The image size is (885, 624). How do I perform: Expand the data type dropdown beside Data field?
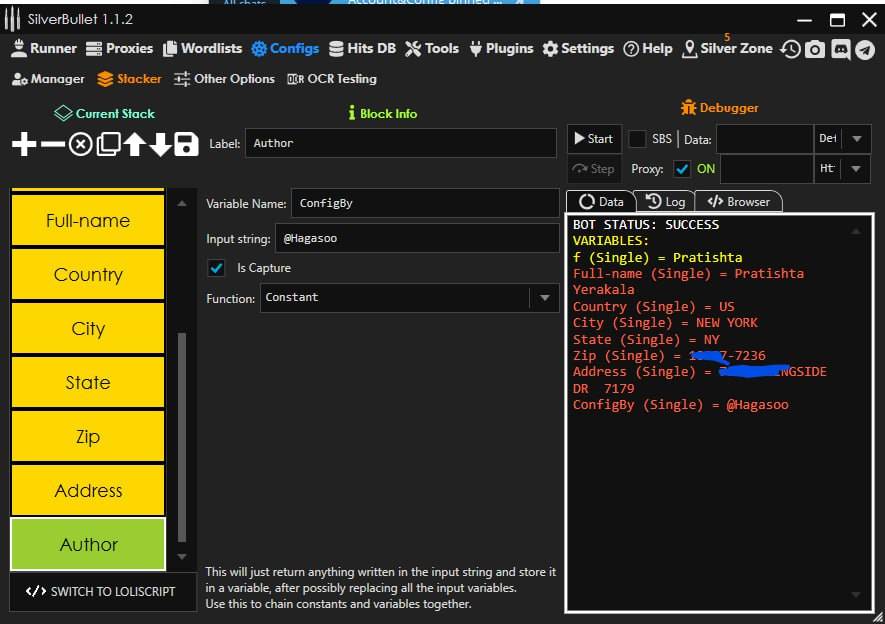click(857, 139)
